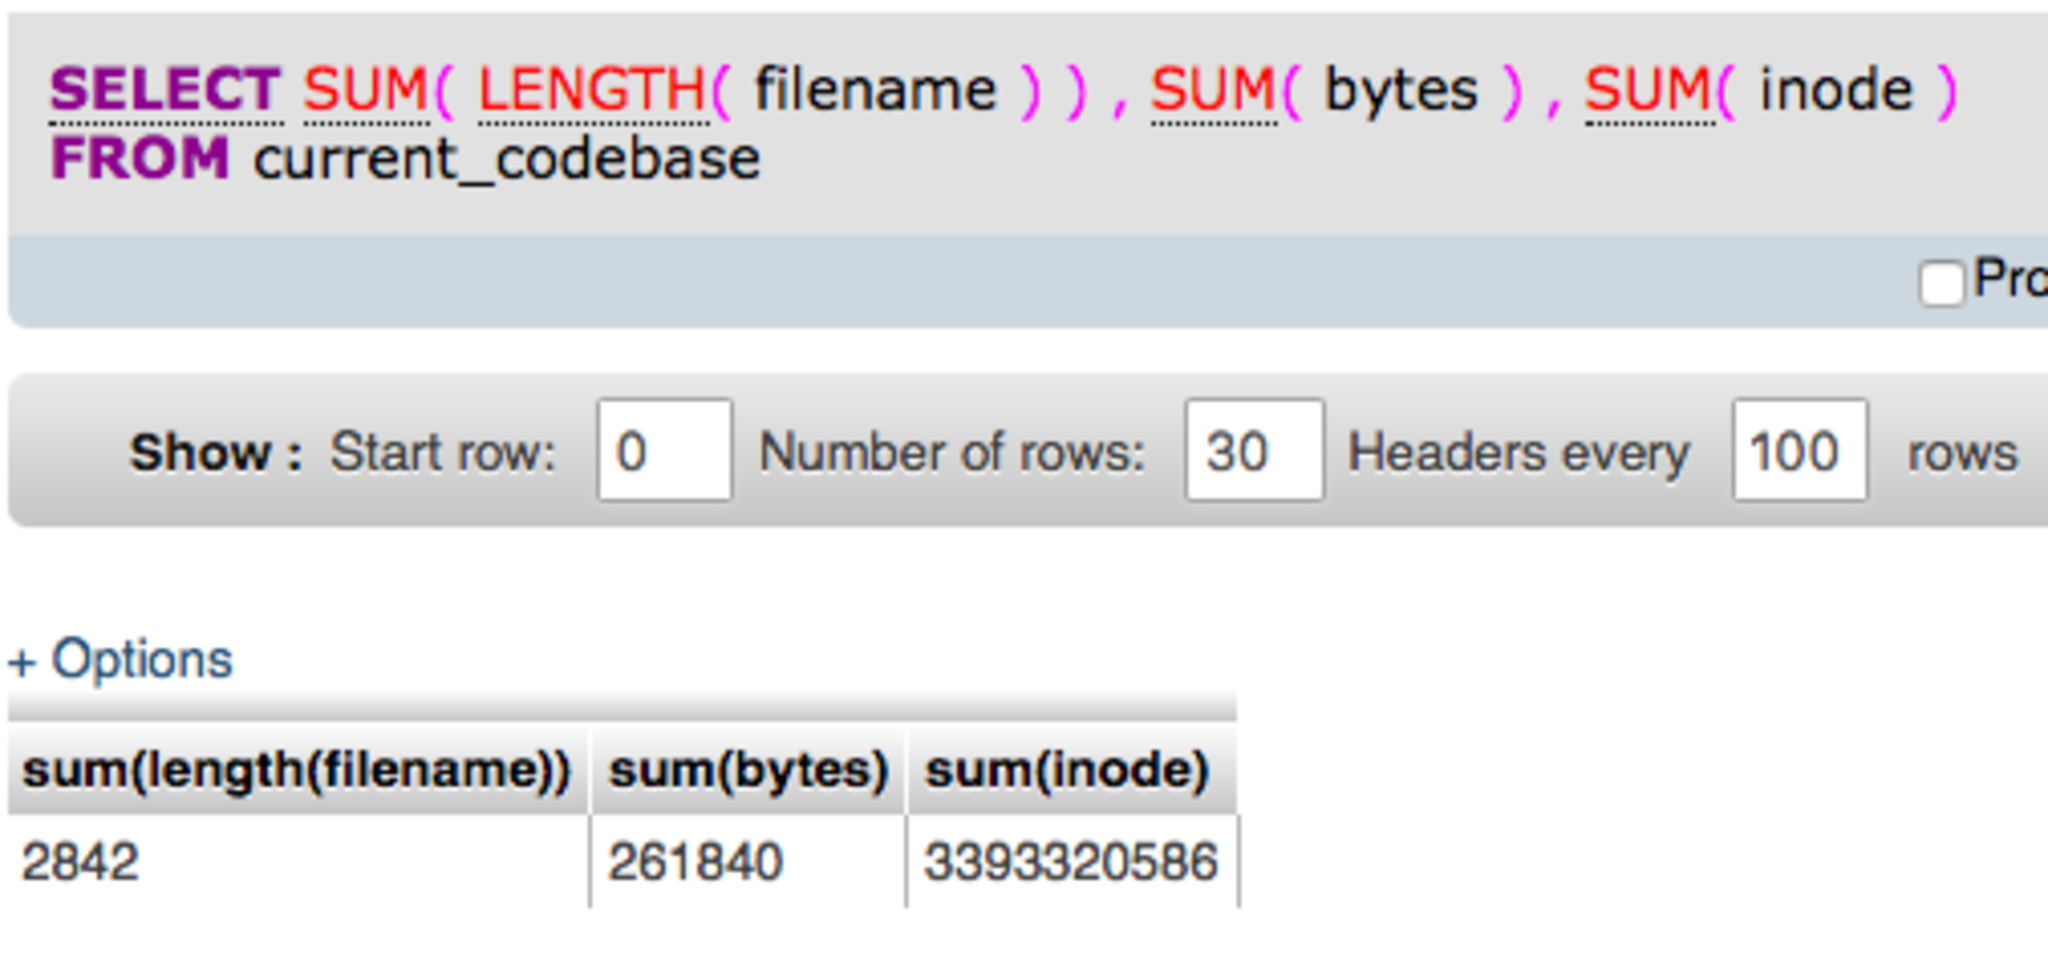Click the FROM keyword in the query
The width and height of the screenshot is (2048, 977).
point(140,159)
